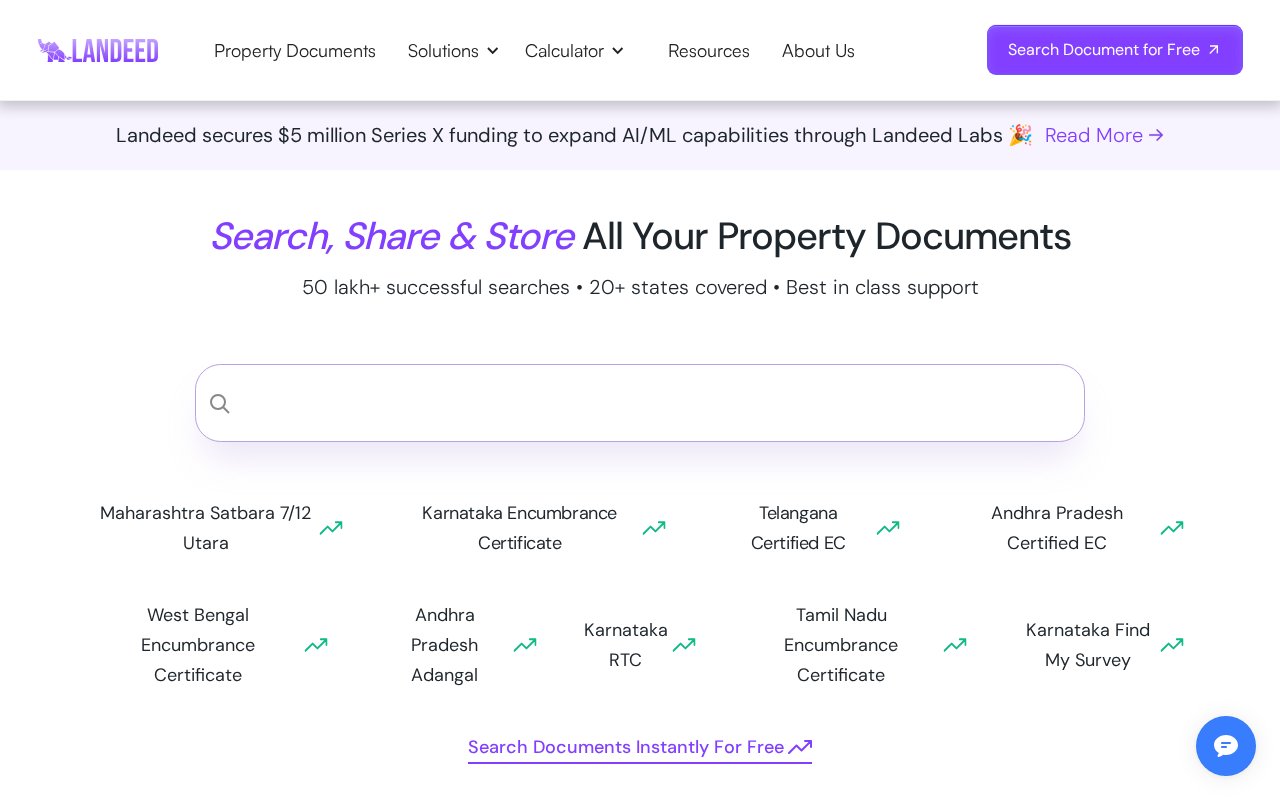Select West Bengal Encumbrance Certificate

[198, 645]
